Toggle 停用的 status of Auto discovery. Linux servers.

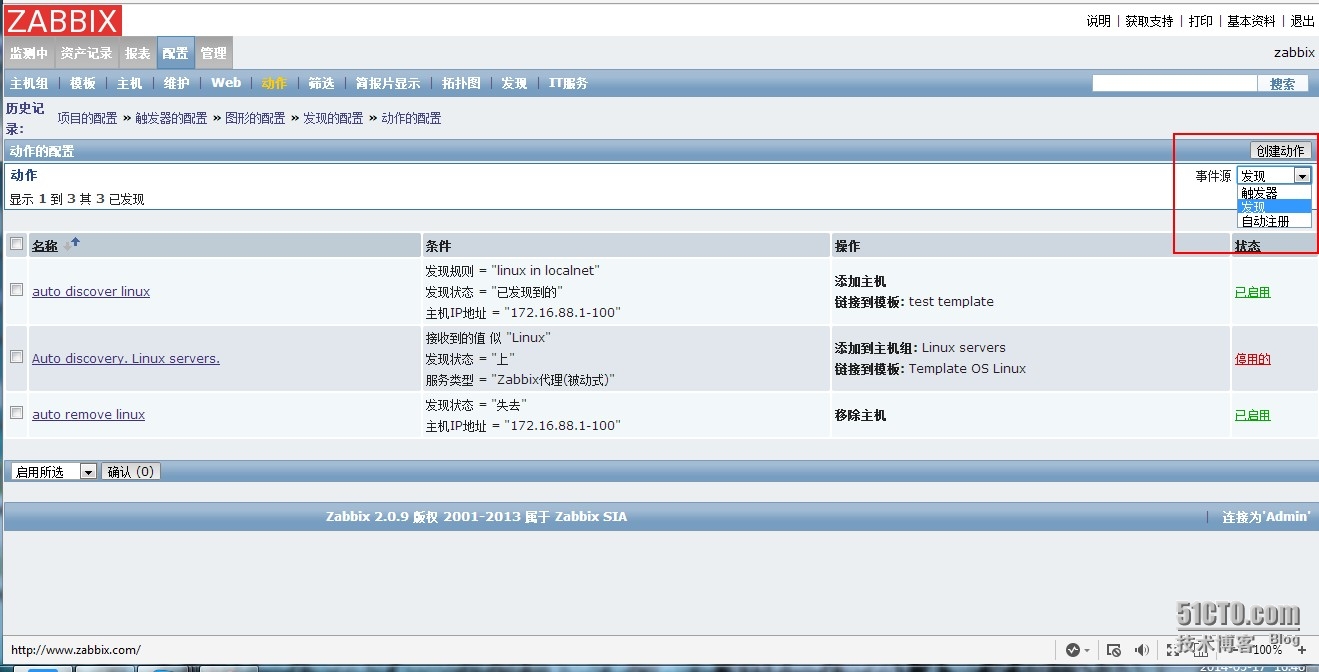tap(1252, 358)
